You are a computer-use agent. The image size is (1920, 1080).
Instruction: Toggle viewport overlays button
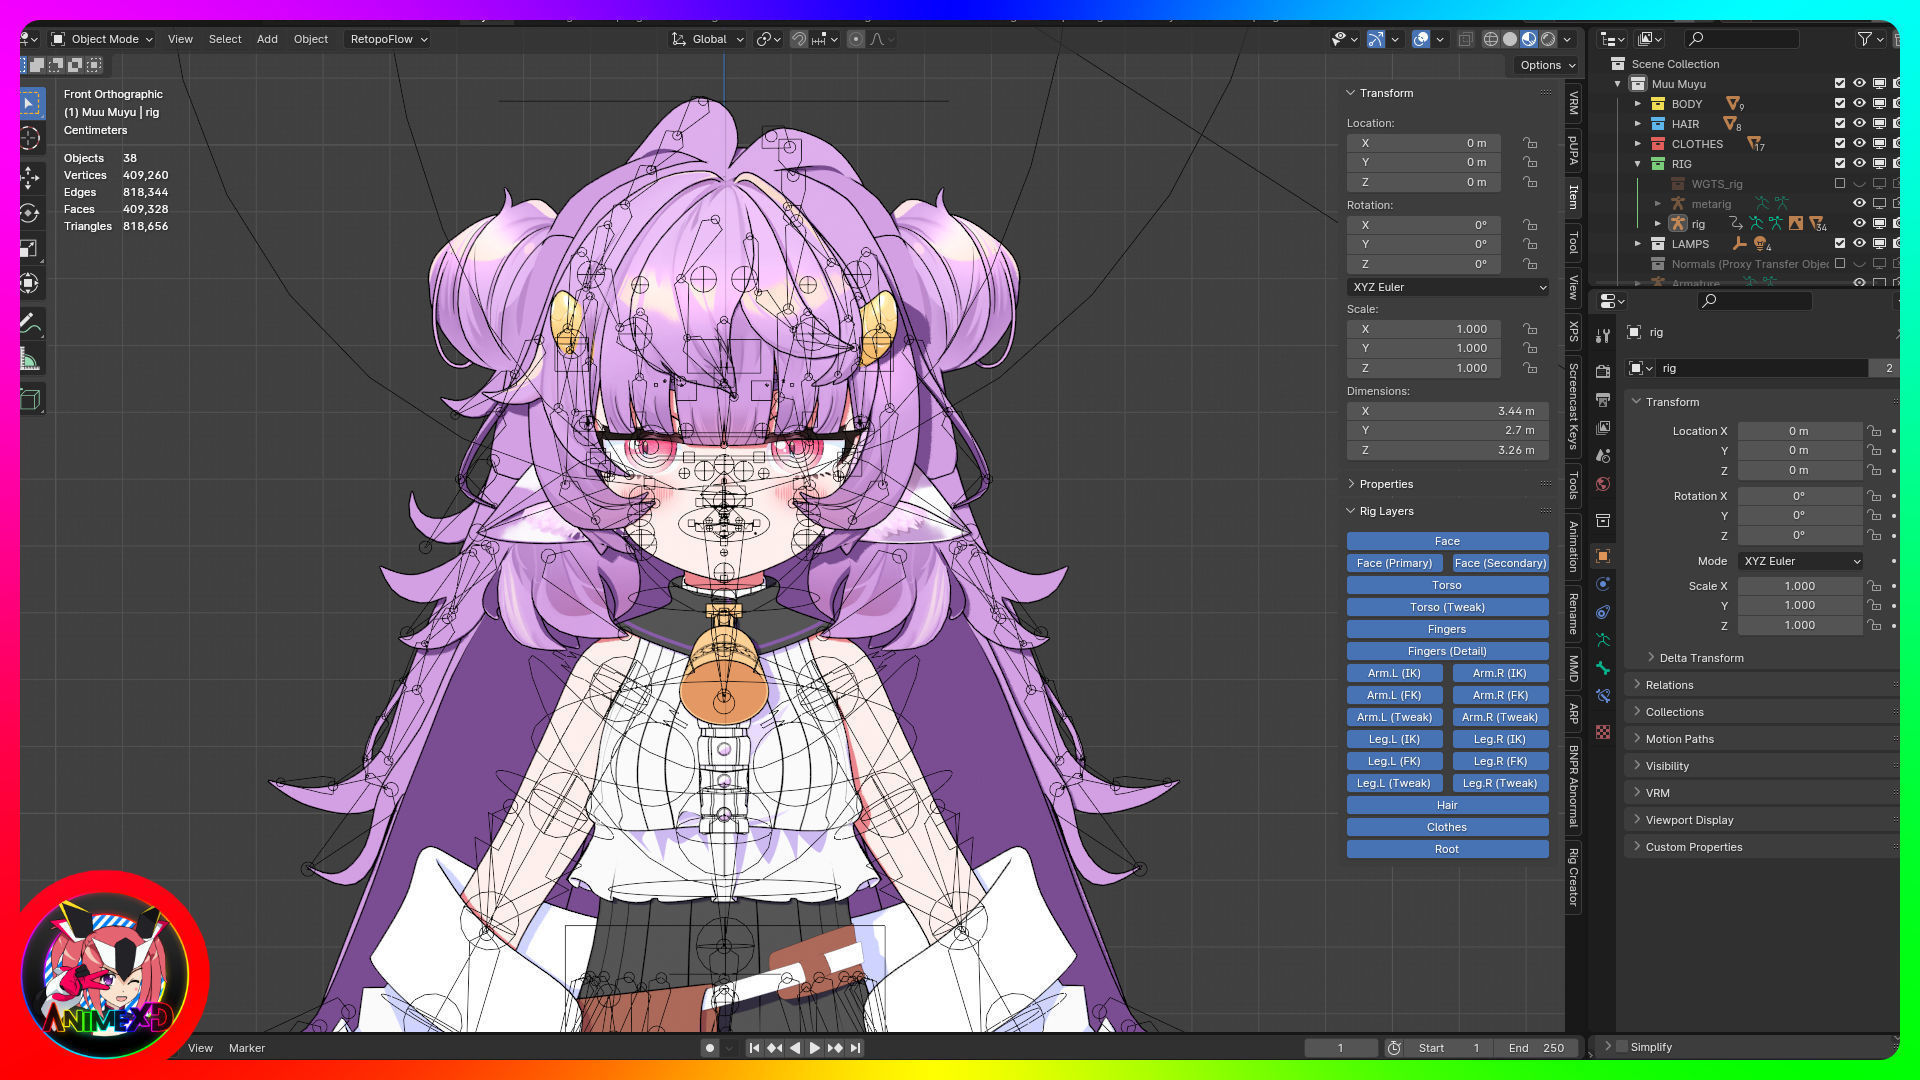[1420, 39]
